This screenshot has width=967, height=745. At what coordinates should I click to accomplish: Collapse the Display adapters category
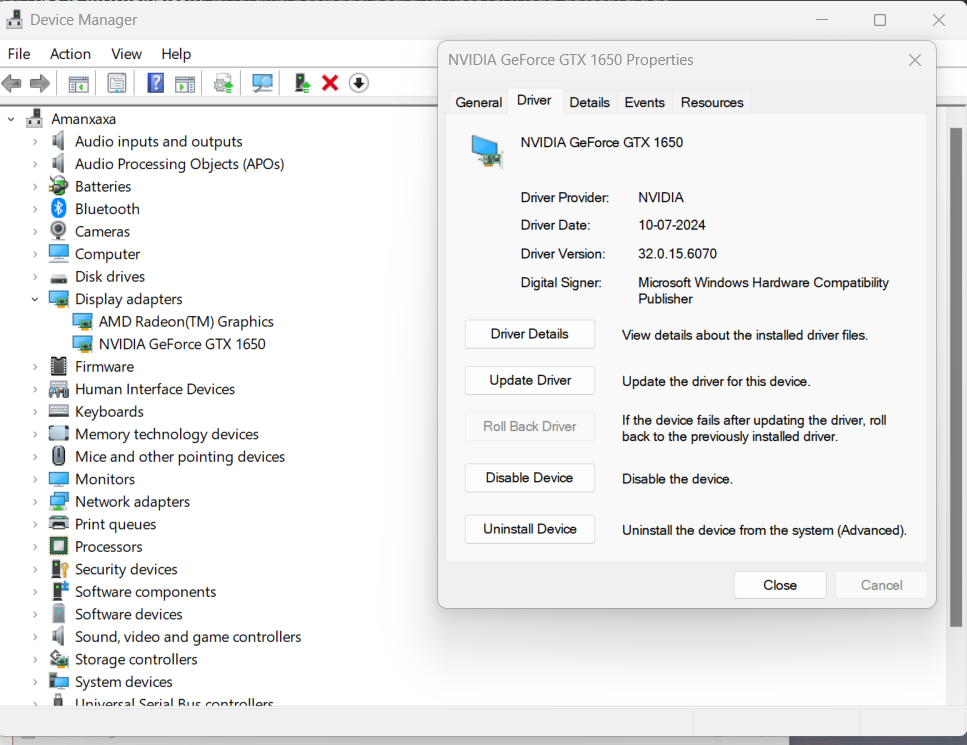34,298
